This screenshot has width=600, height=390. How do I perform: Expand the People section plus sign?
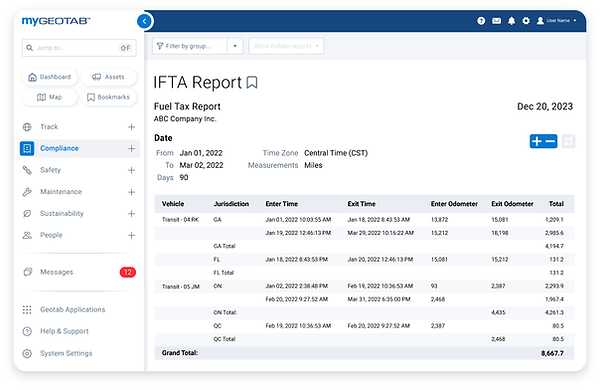(131, 235)
